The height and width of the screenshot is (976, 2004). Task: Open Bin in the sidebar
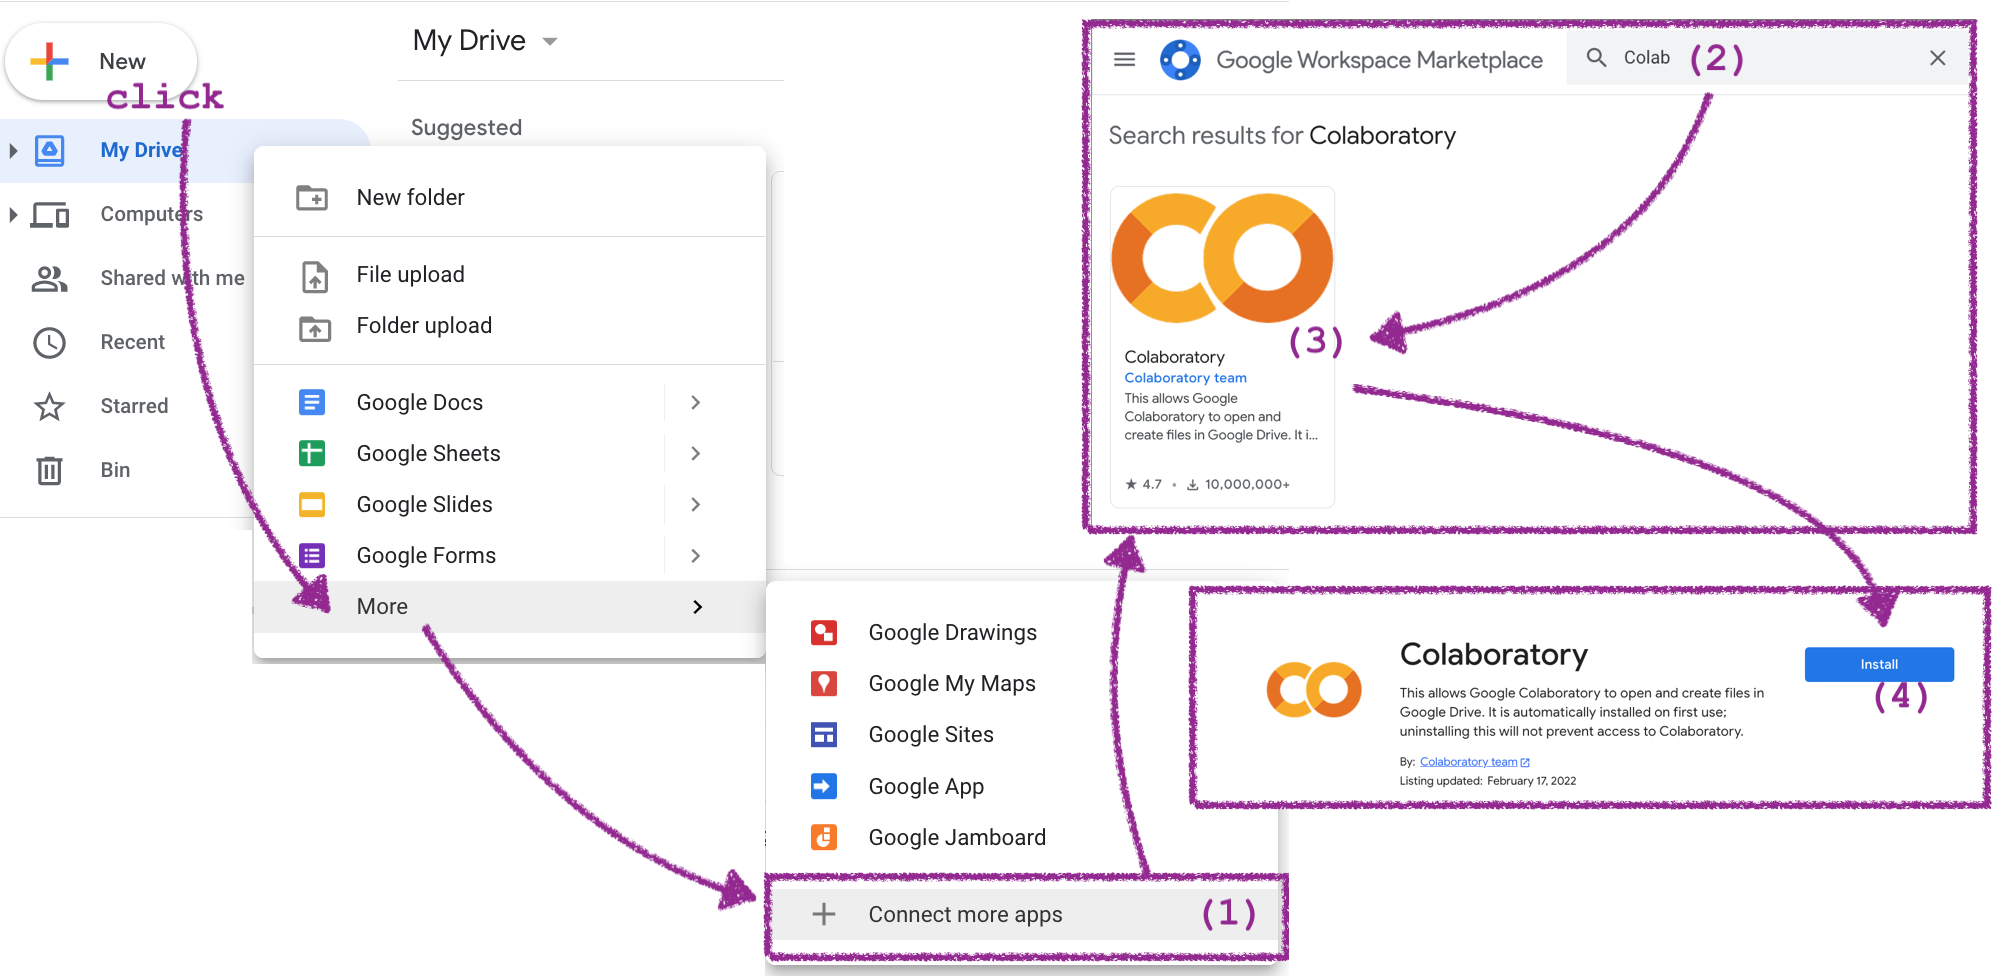[115, 470]
